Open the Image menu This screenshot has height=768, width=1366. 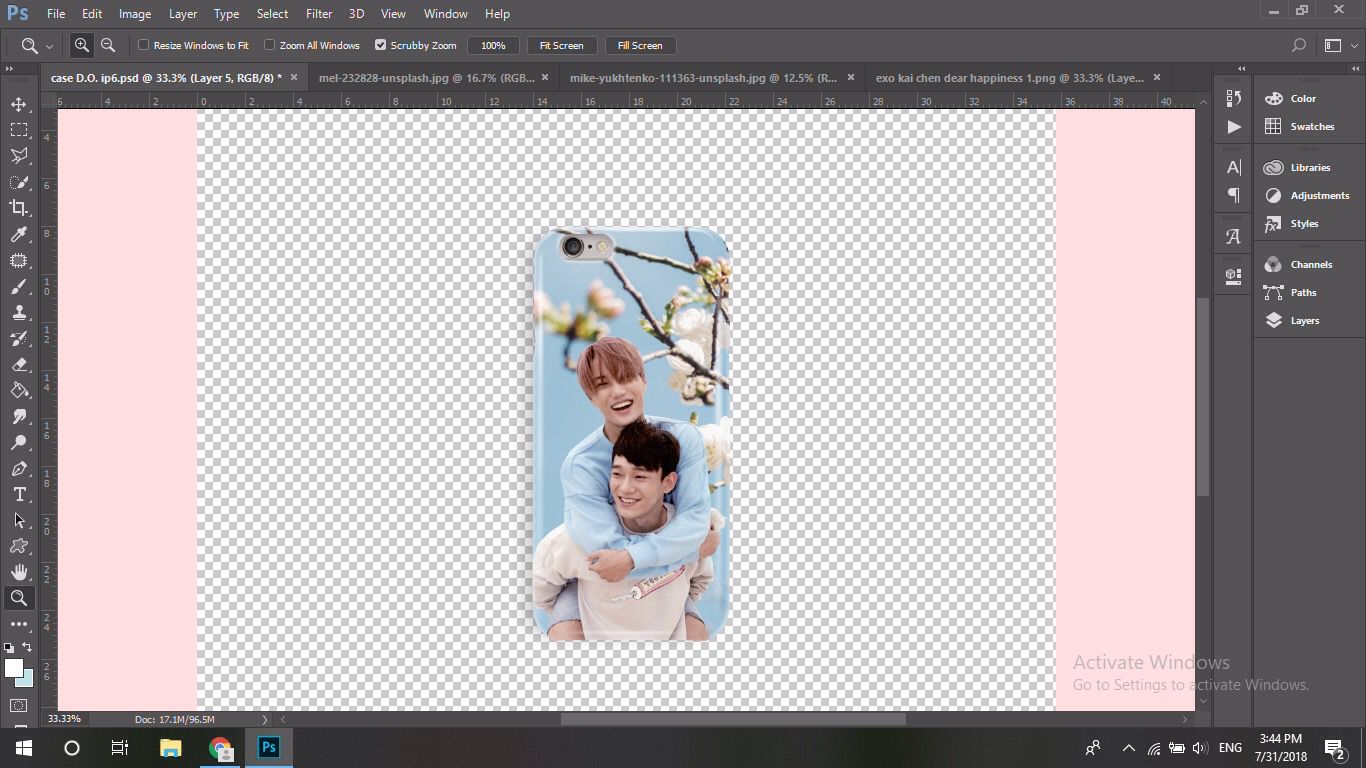pyautogui.click(x=135, y=14)
